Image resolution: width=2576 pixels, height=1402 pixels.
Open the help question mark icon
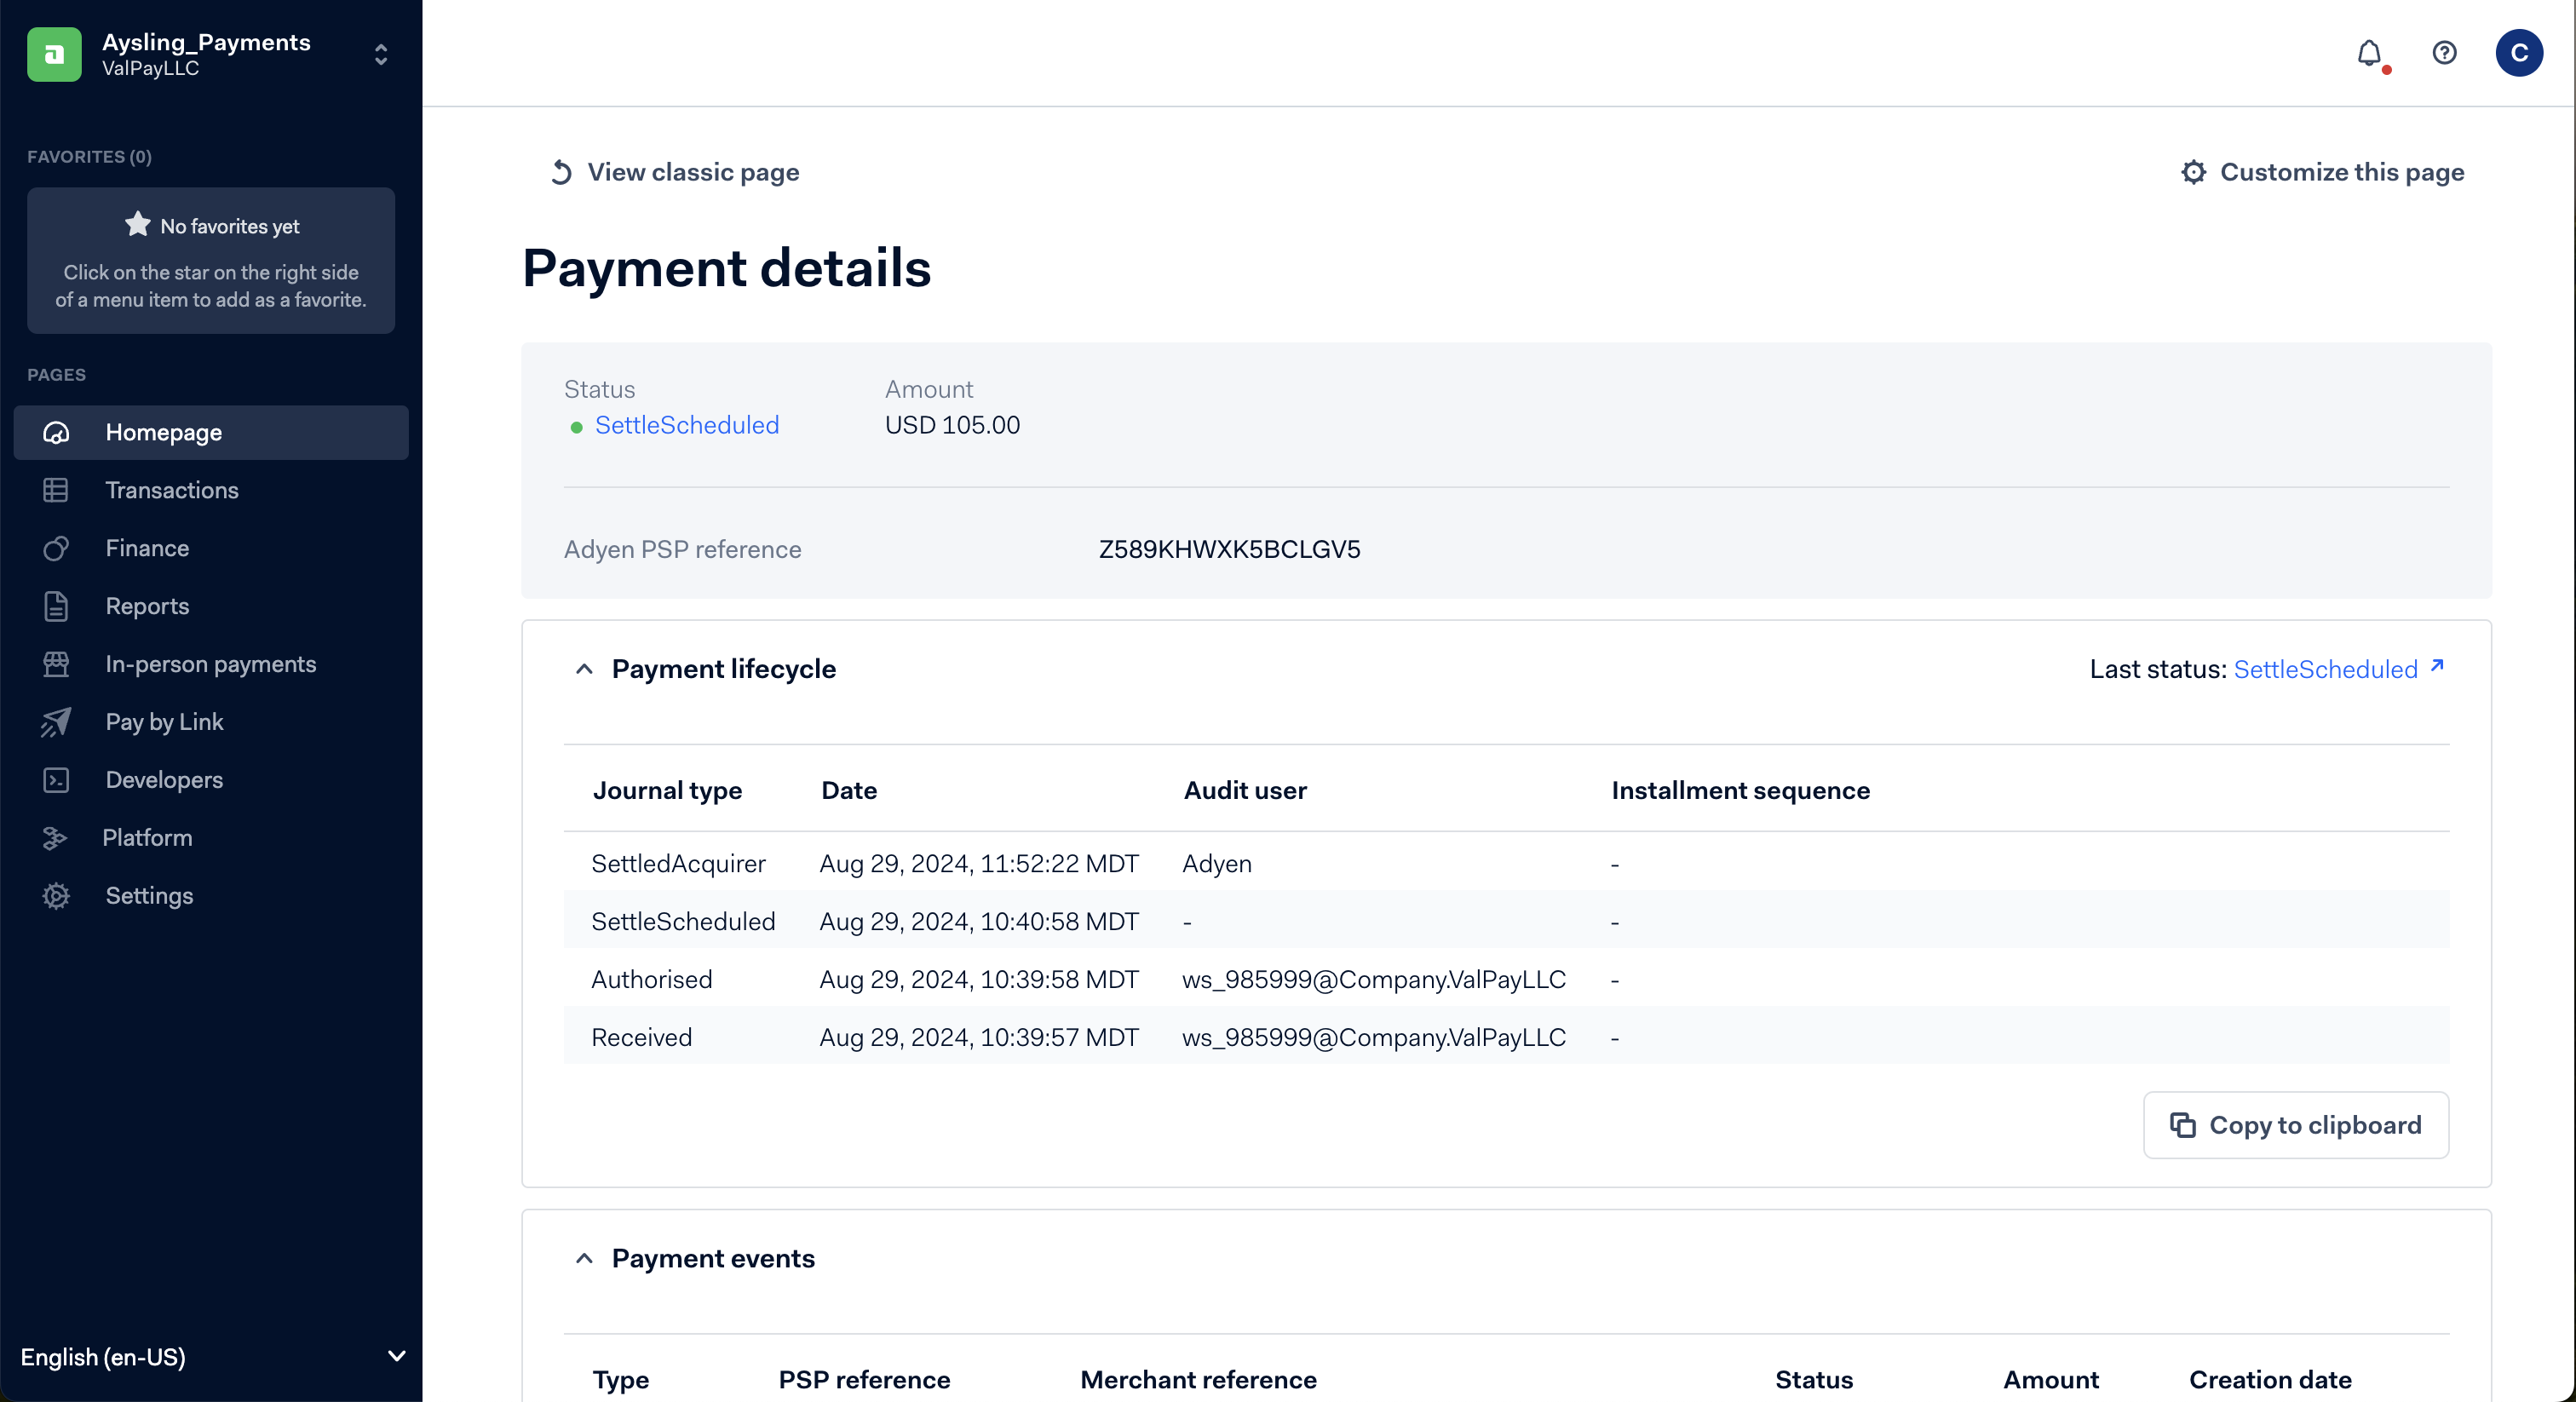point(2444,53)
